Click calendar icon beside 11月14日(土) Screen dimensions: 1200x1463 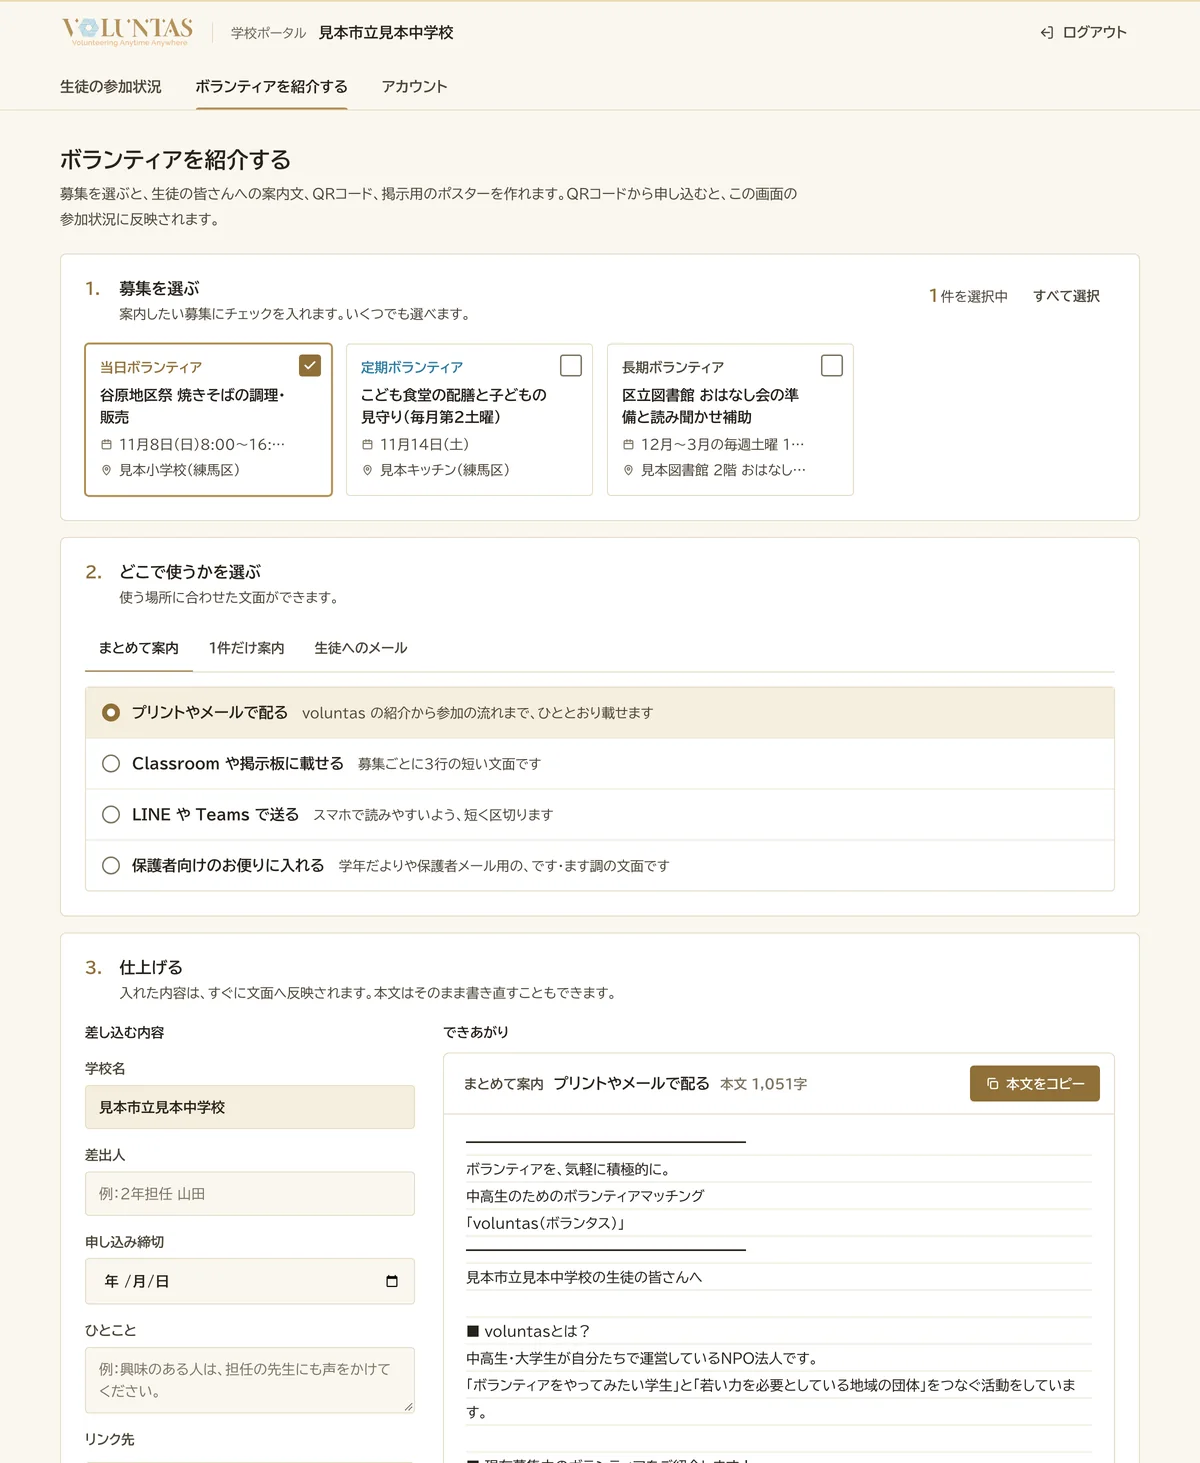[x=367, y=445]
